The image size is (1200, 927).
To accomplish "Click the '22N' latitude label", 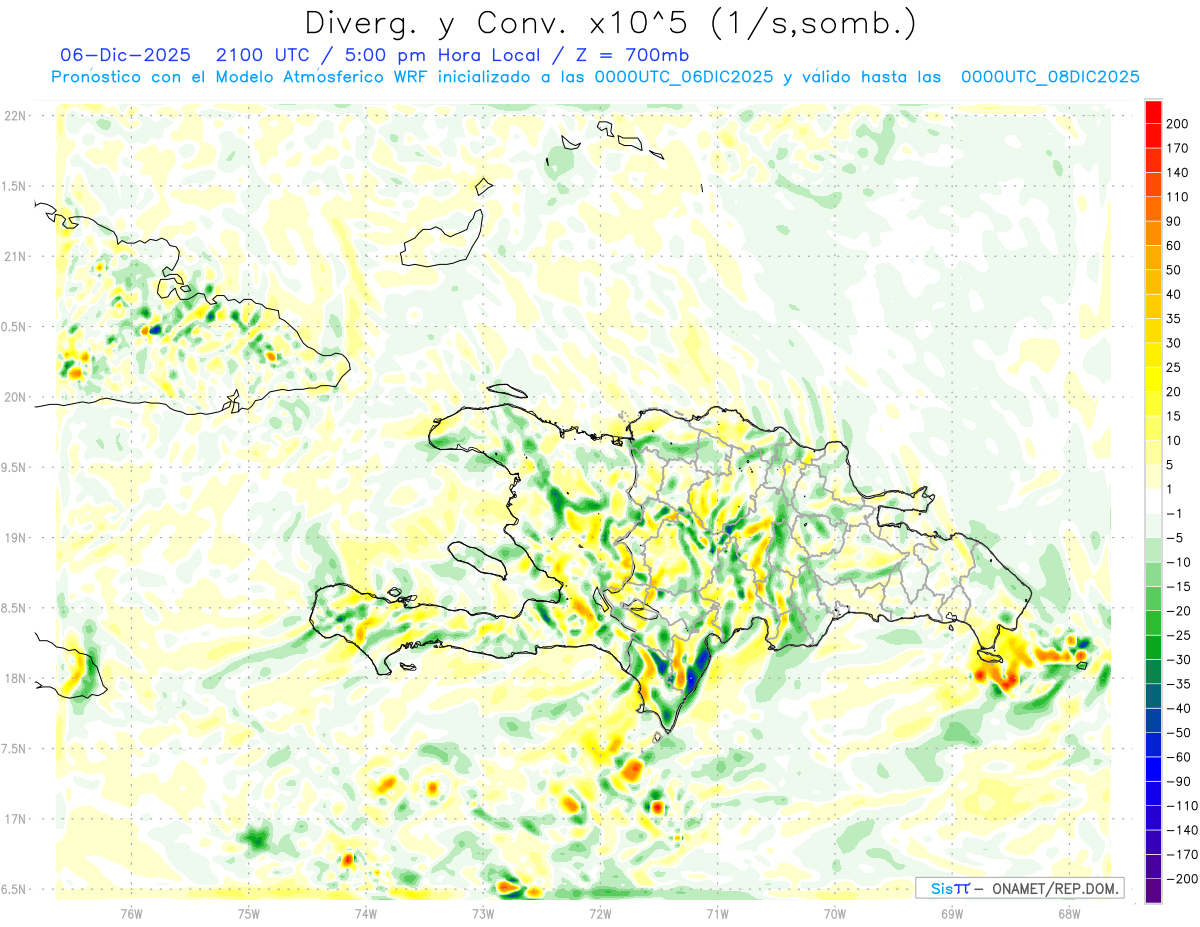I will pyautogui.click(x=15, y=116).
